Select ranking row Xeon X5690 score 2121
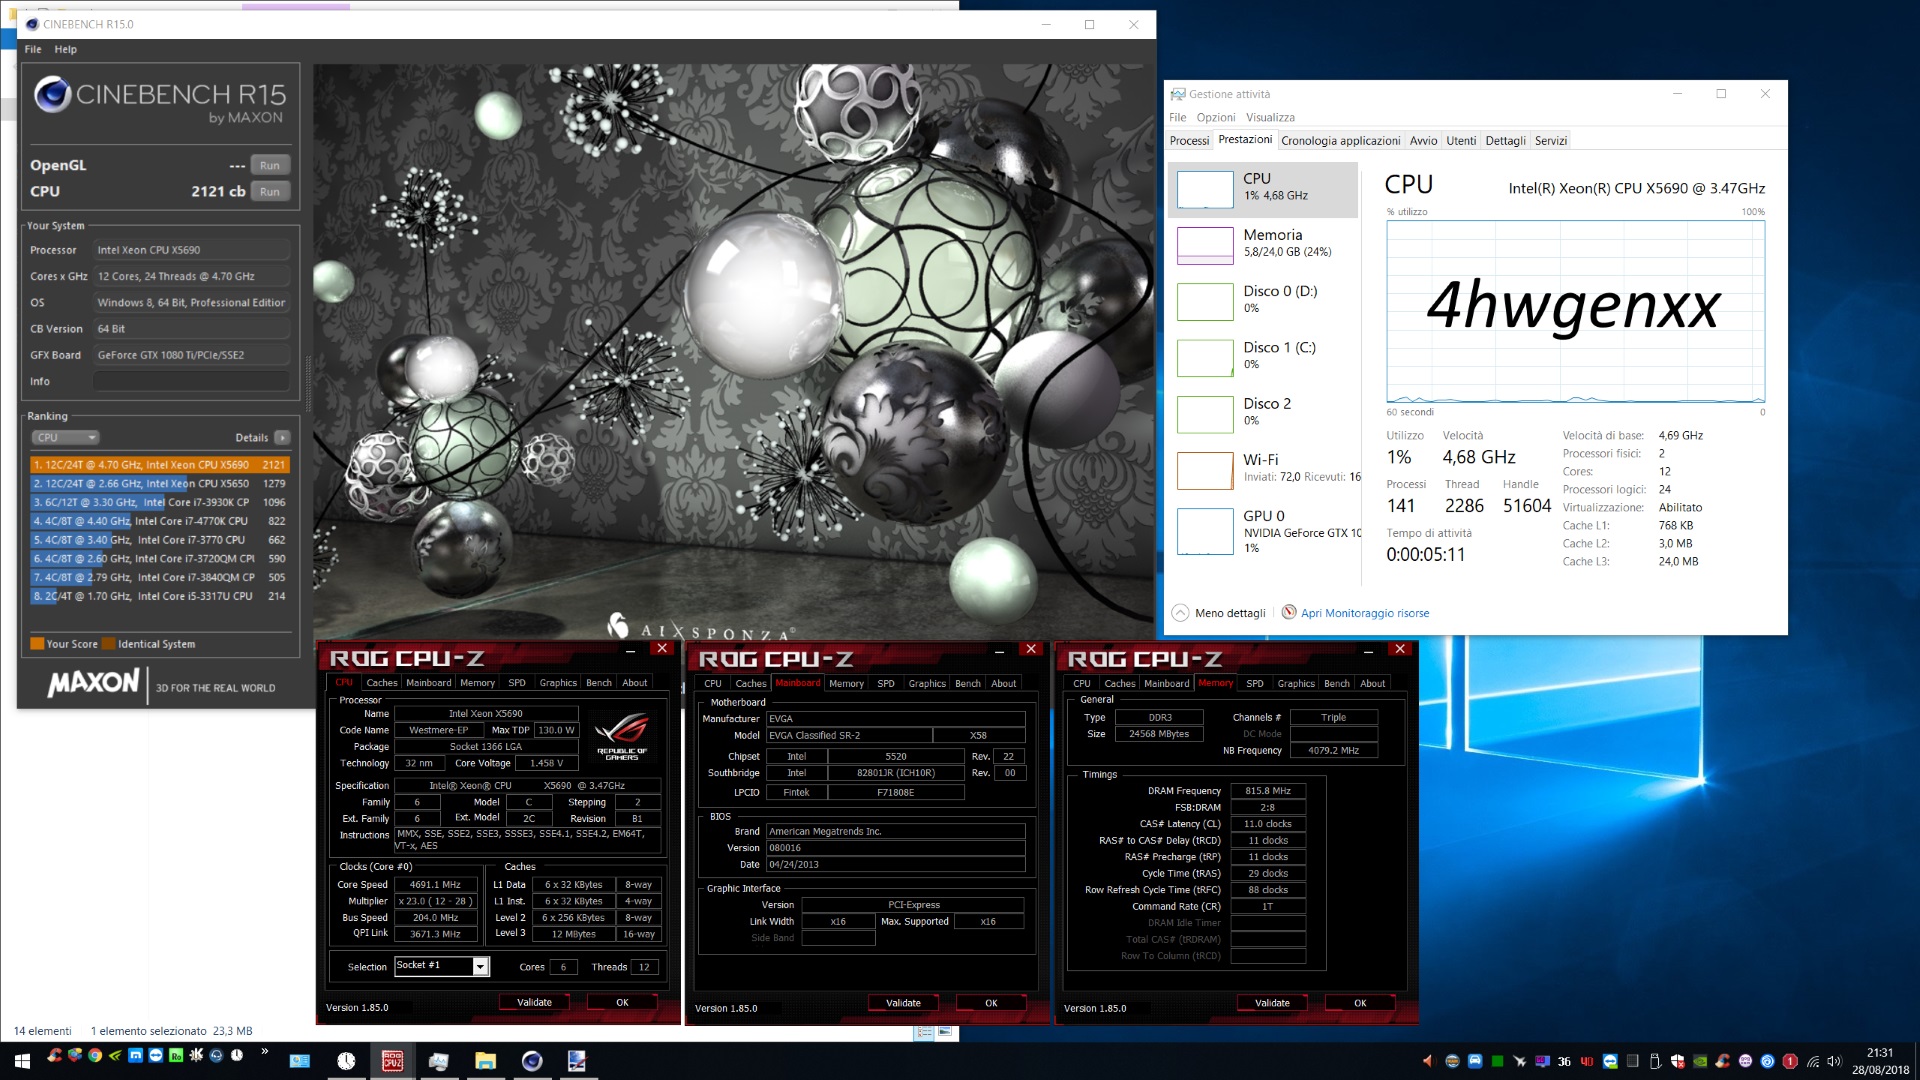The height and width of the screenshot is (1080, 1920). [x=160, y=465]
